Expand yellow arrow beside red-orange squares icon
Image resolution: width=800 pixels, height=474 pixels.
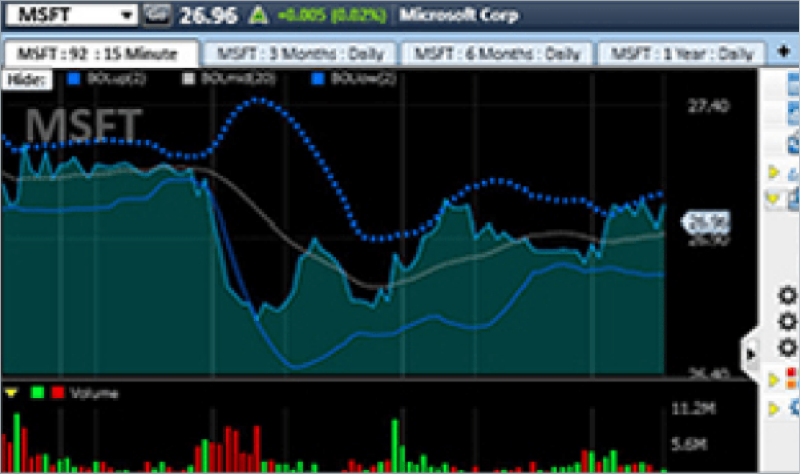coord(773,380)
